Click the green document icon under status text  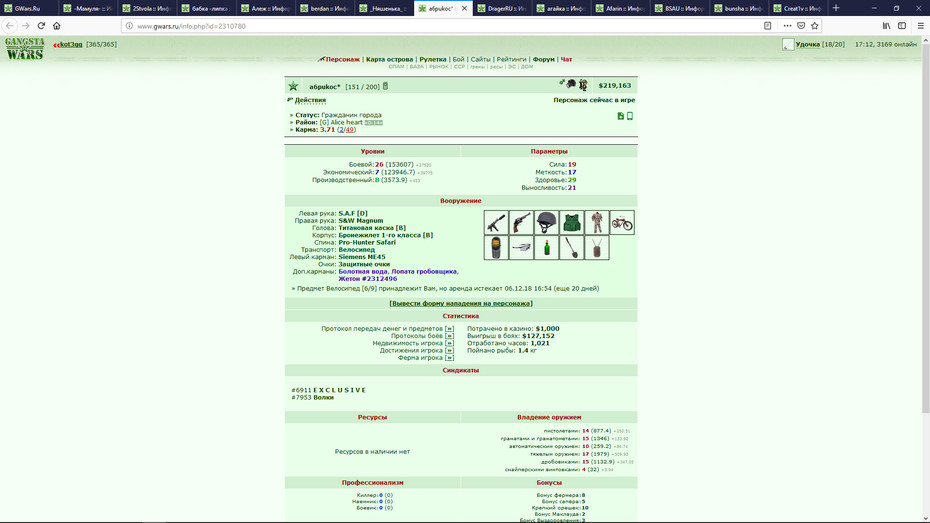pyautogui.click(x=620, y=116)
